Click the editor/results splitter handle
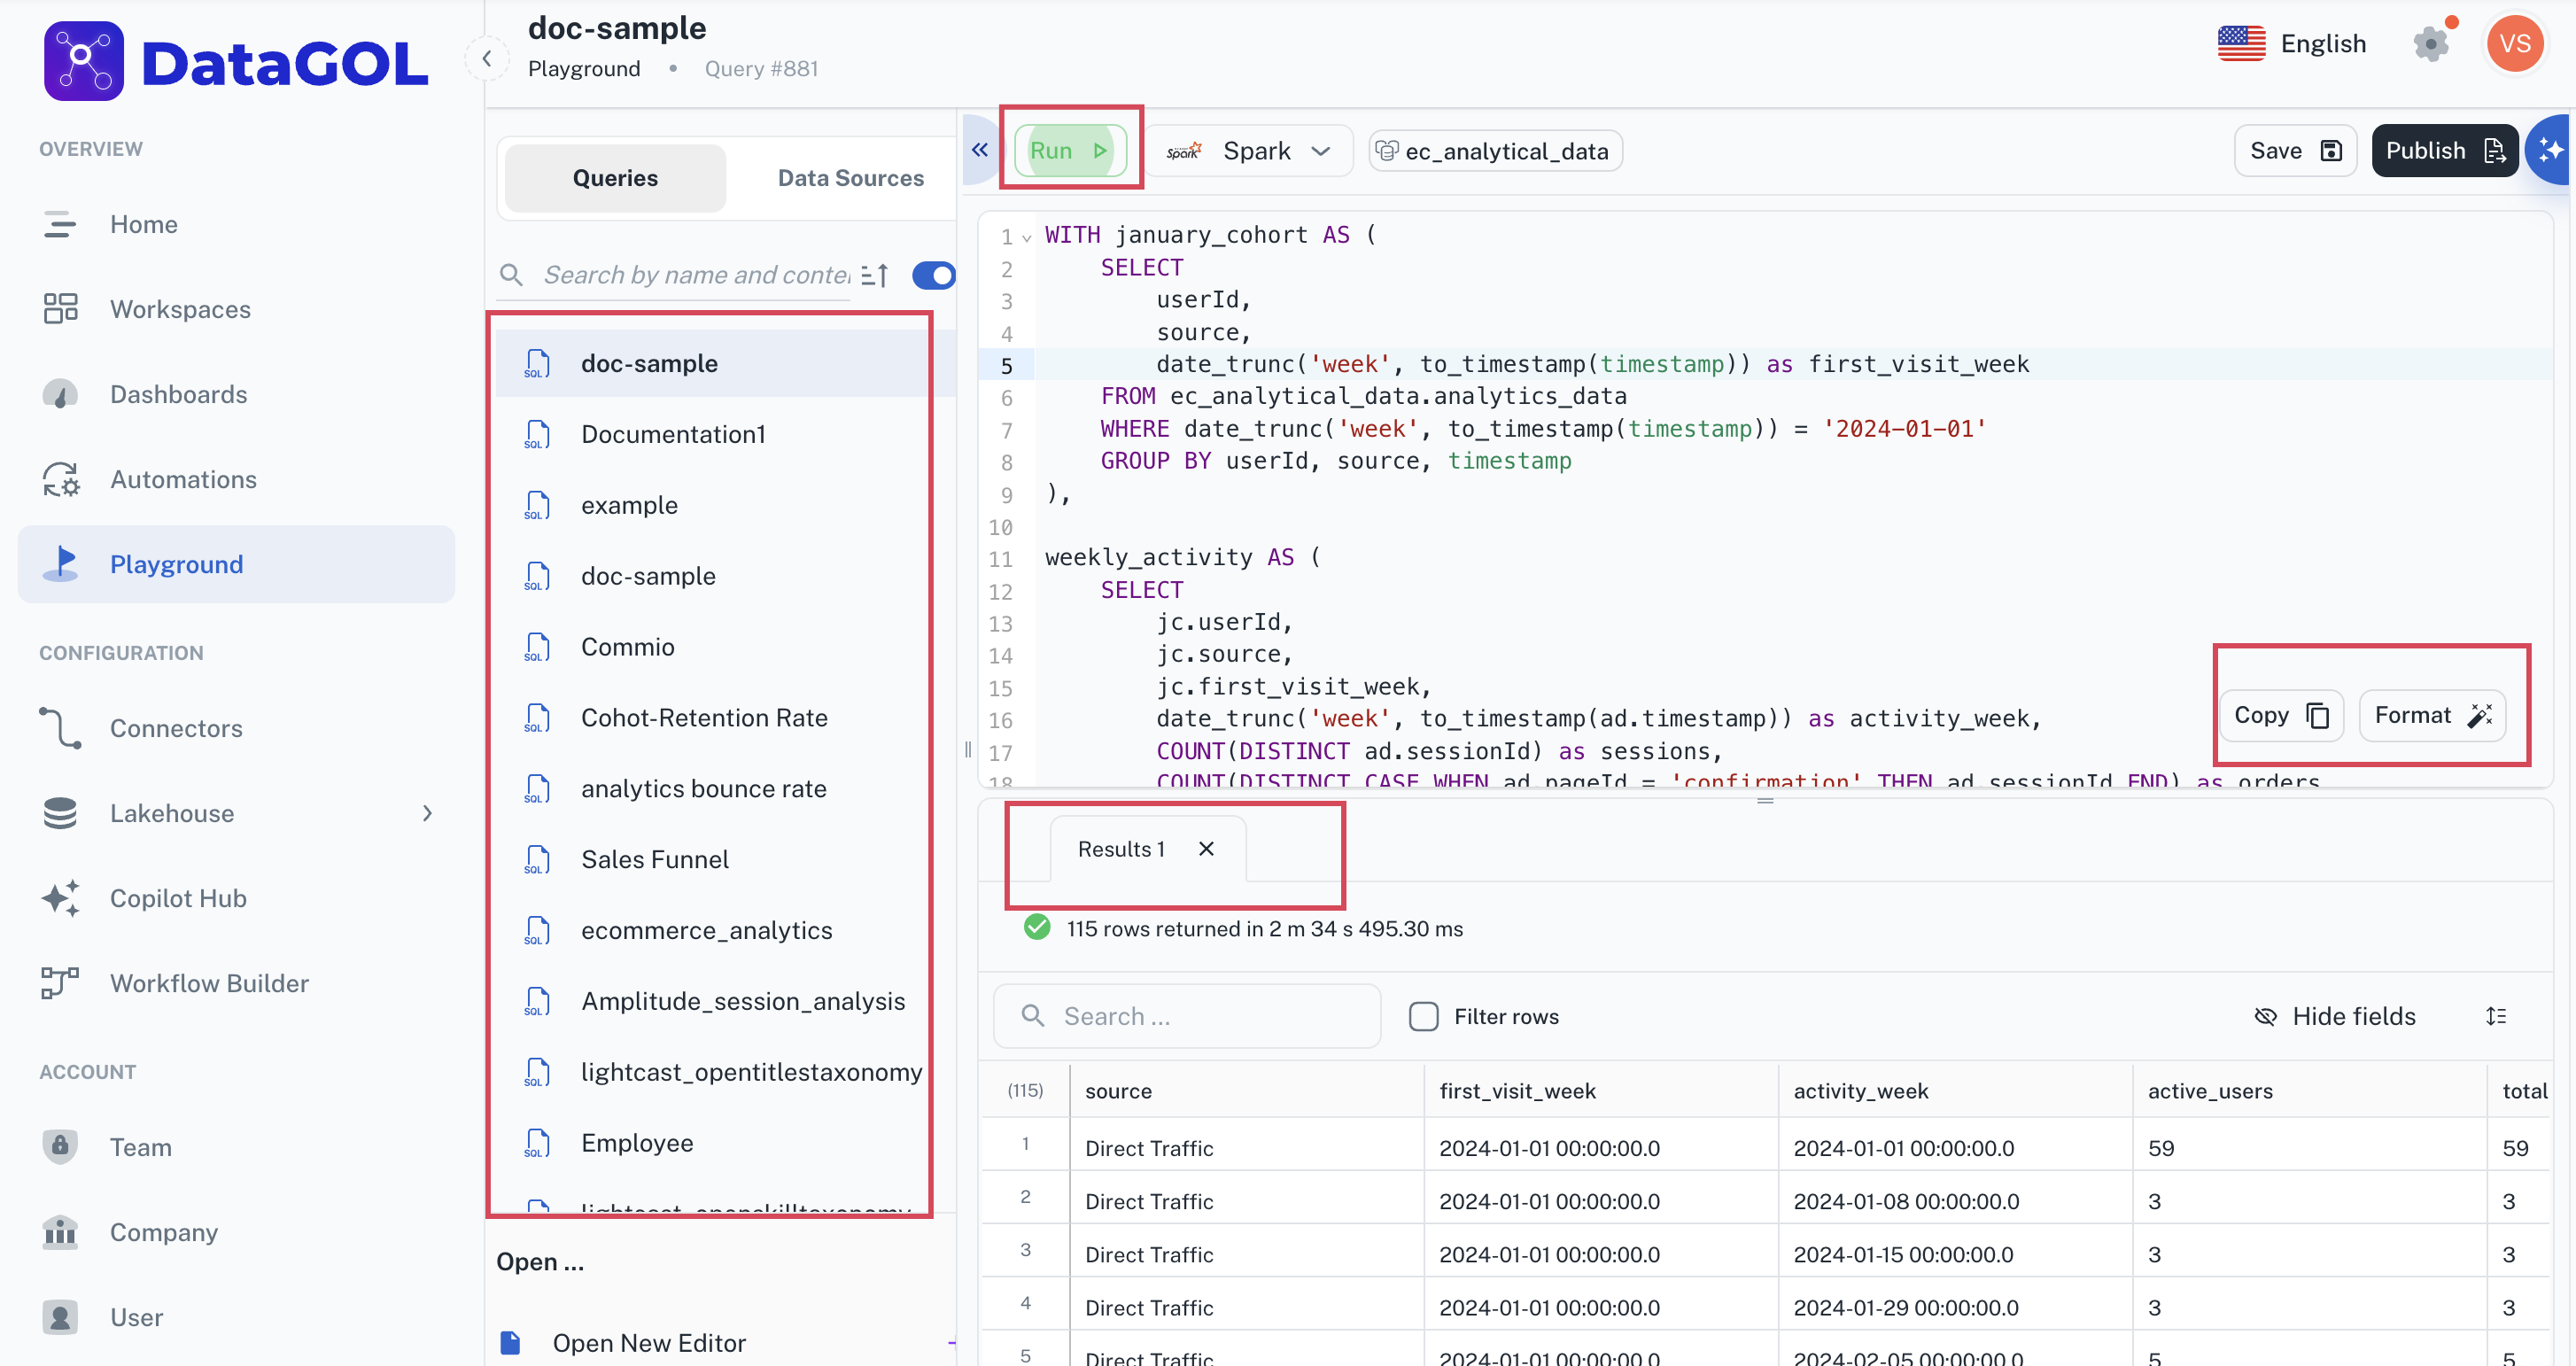2576x1366 pixels. (1765, 800)
